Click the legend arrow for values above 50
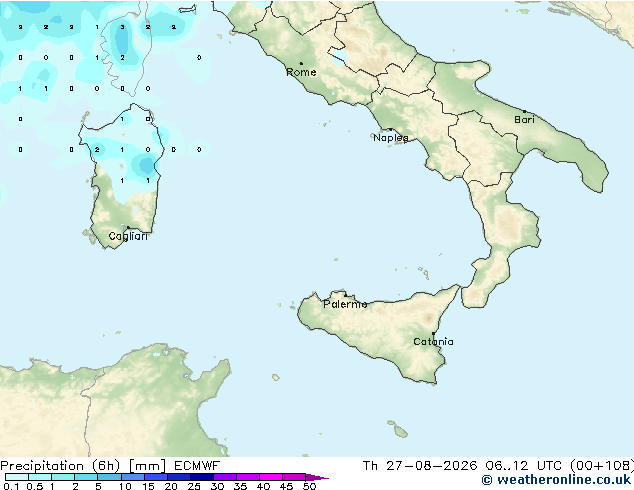634x490 pixels. pos(317,477)
